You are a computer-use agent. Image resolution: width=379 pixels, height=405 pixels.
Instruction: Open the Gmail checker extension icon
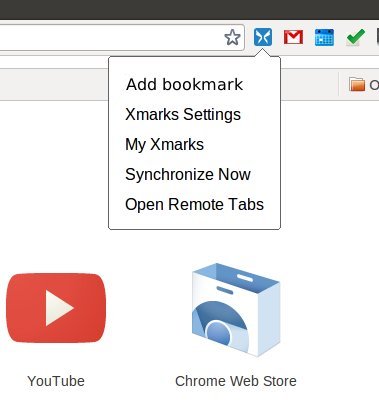click(293, 37)
